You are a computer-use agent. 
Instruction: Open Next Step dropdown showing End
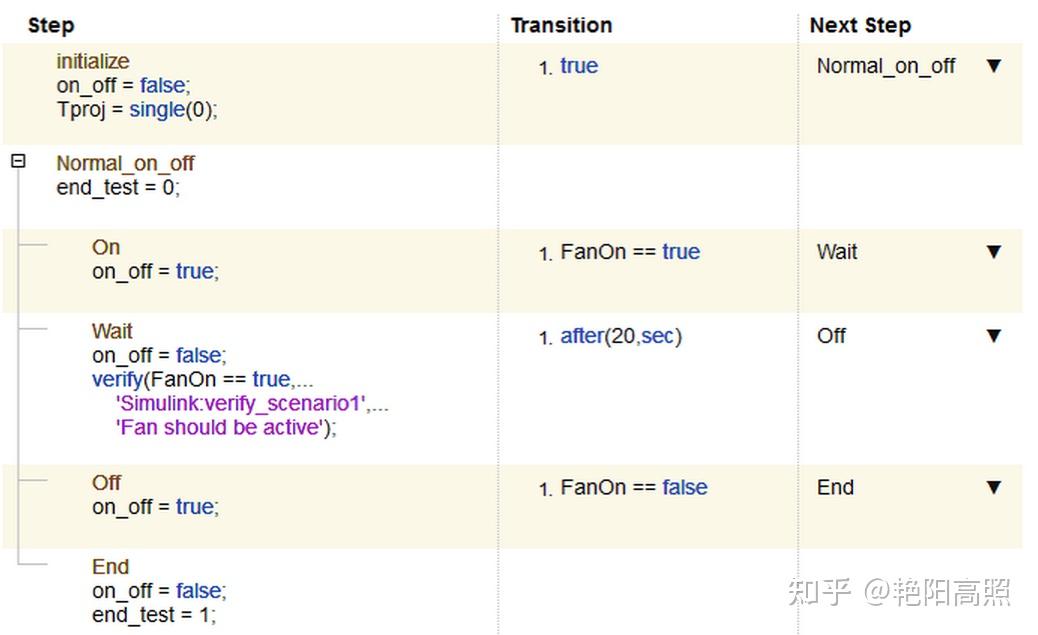(993, 488)
